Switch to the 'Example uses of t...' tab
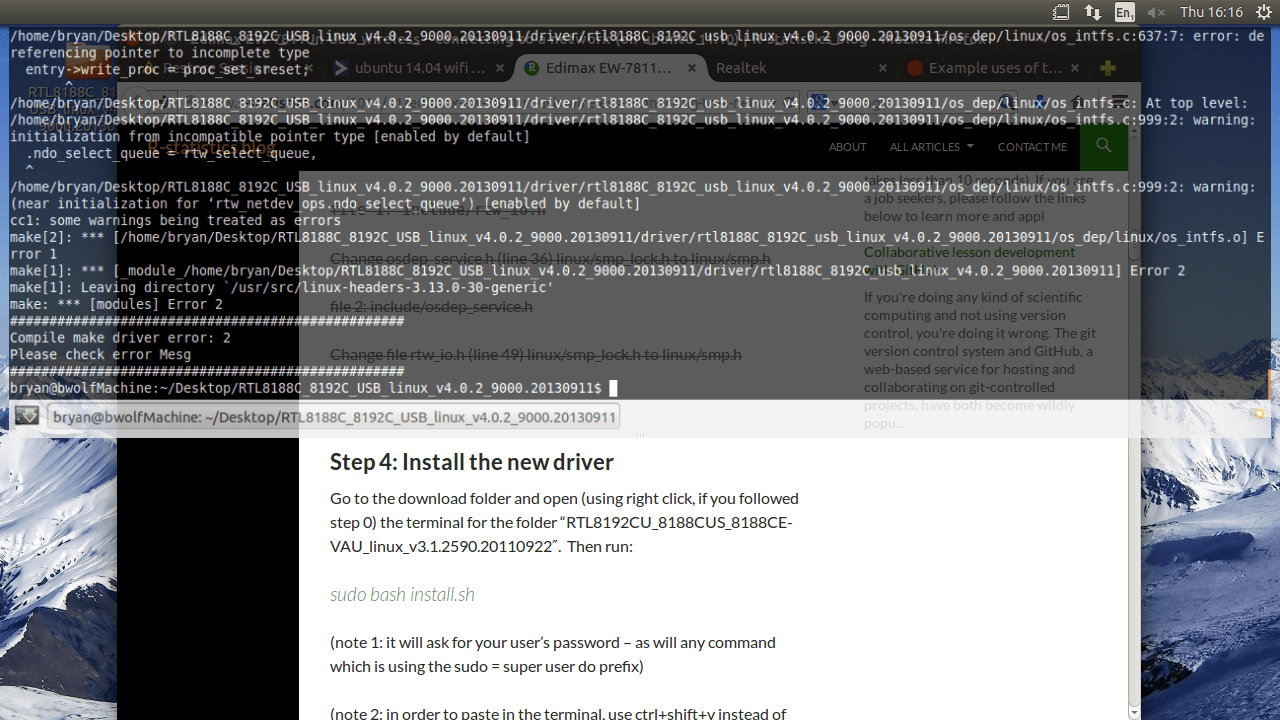The height and width of the screenshot is (720, 1280). pyautogui.click(x=994, y=68)
